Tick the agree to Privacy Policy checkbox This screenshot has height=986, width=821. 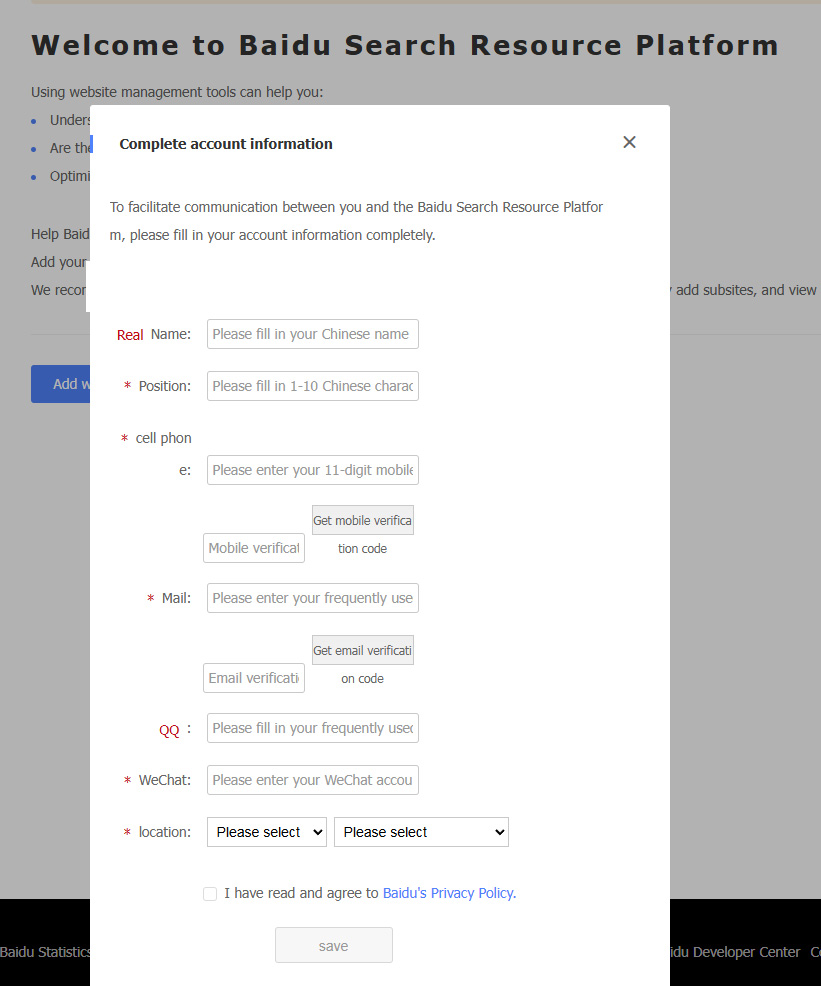coord(210,894)
